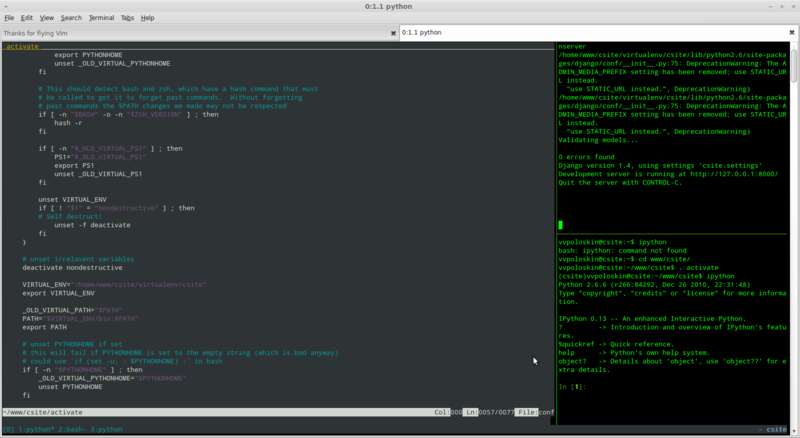Screen dimensions: 800x438
Task: Click the 'hash -r' command line
Action: 68,123
